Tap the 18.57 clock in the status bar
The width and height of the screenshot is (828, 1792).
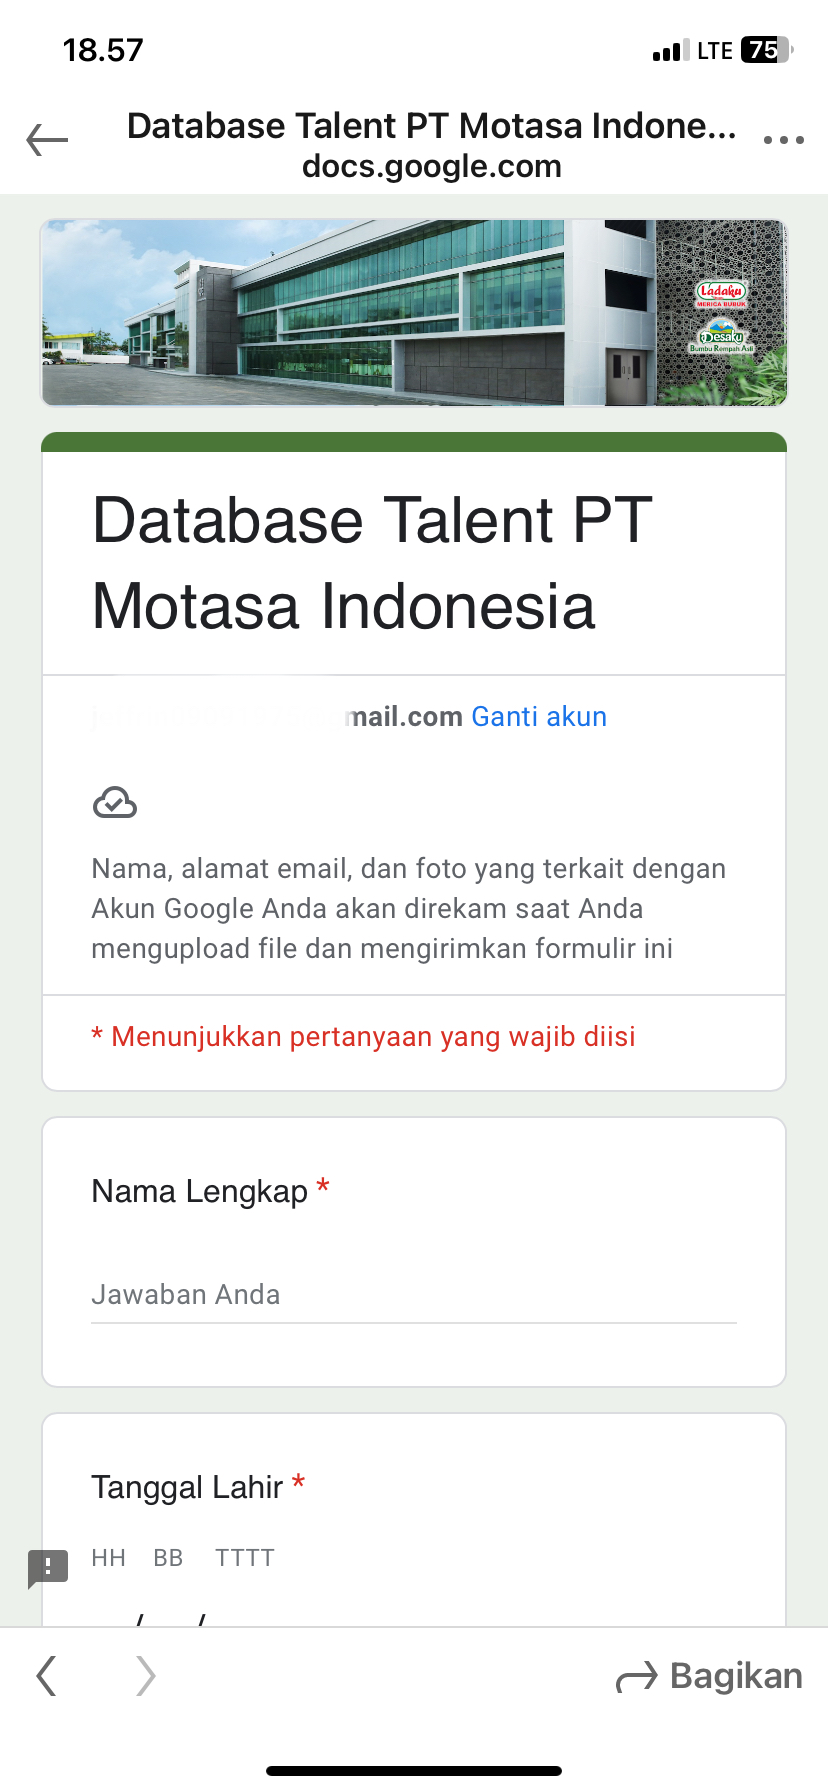coord(103,50)
